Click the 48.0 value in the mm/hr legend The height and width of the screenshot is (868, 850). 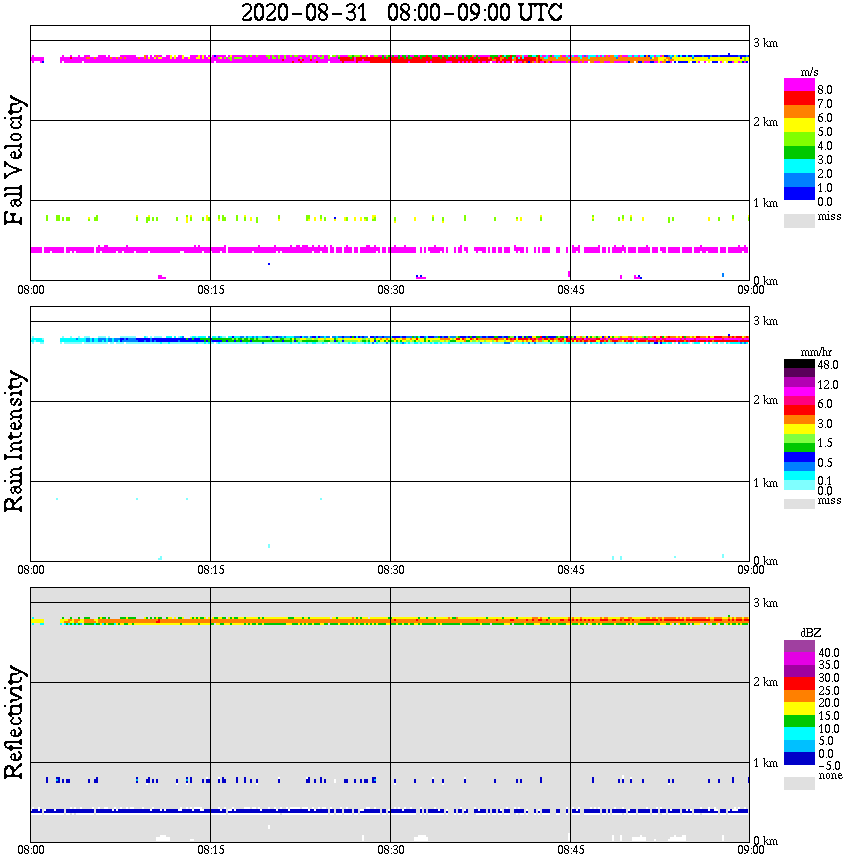coord(828,365)
